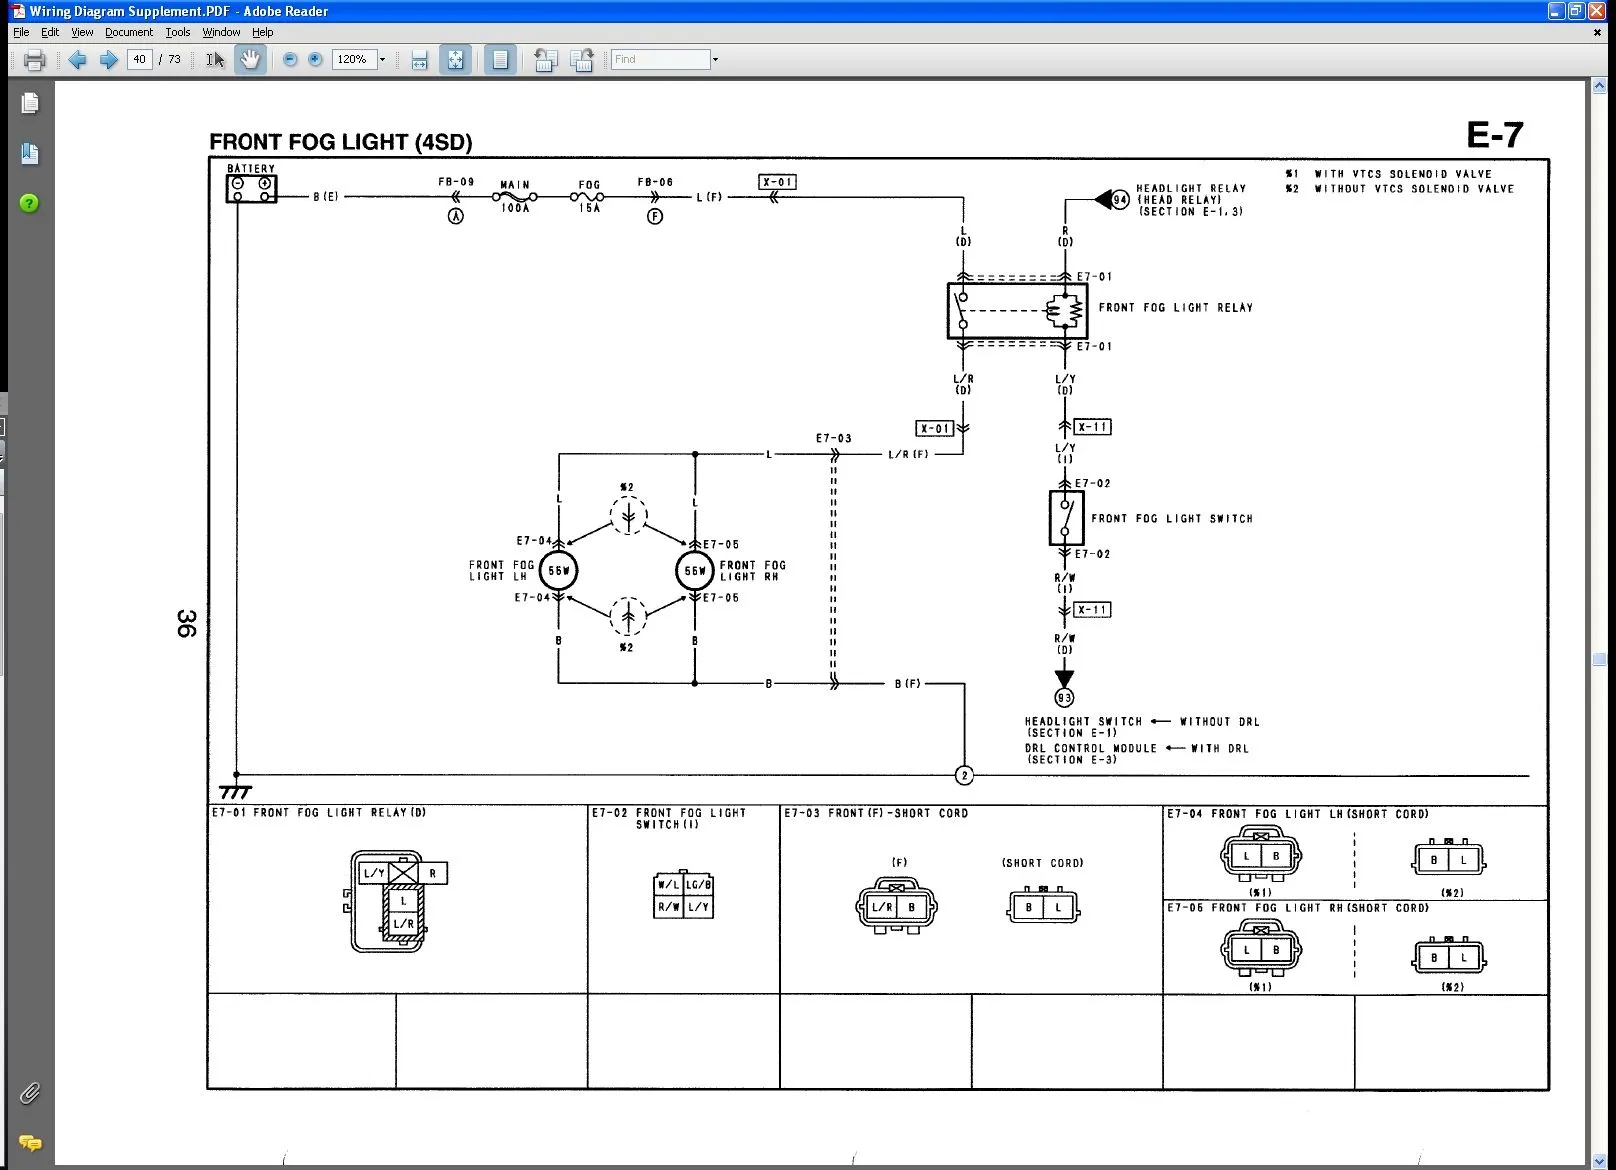Open the Tools menu

[x=178, y=32]
